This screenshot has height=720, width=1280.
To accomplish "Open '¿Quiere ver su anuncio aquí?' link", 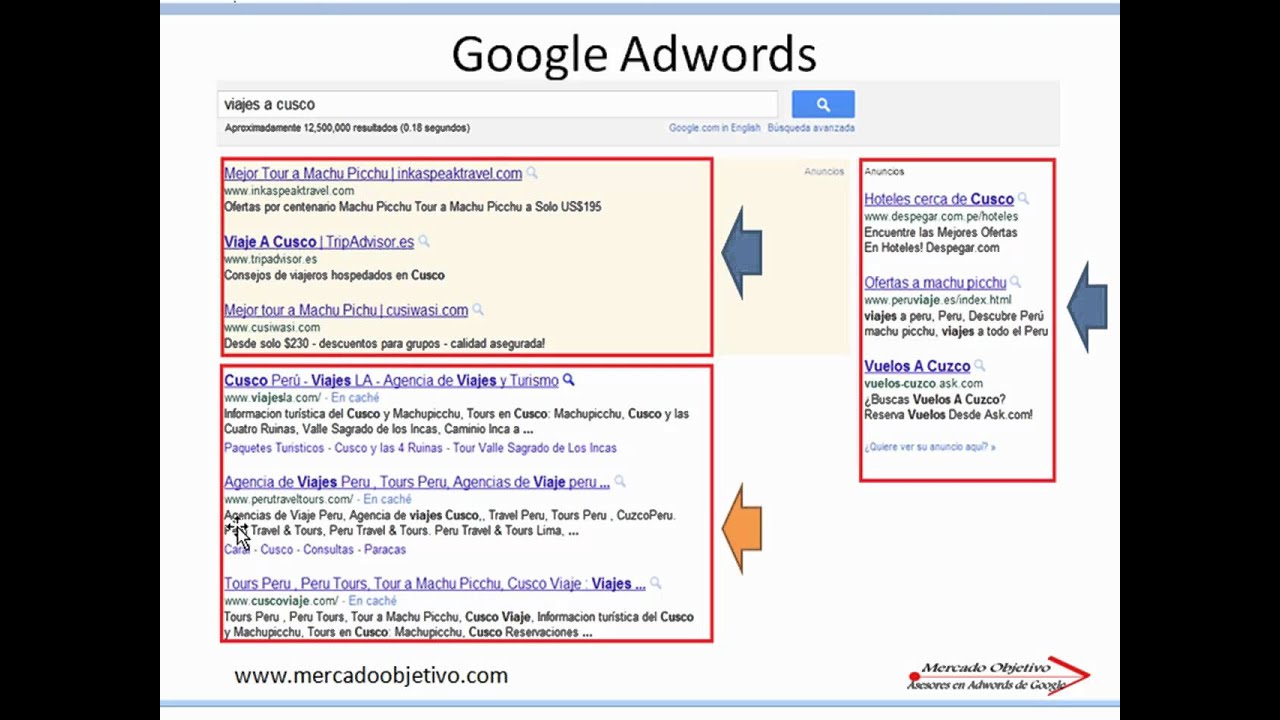I will point(930,447).
